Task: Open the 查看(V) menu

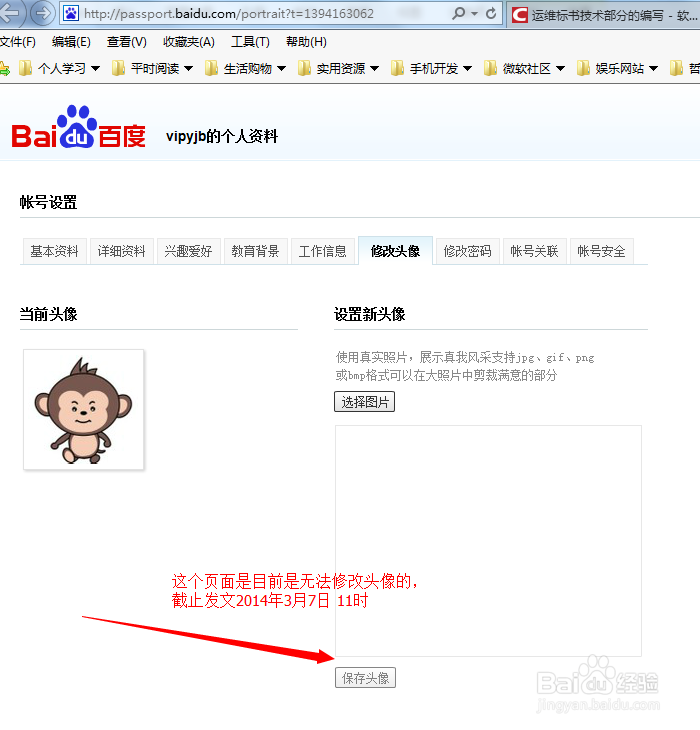Action: (127, 42)
